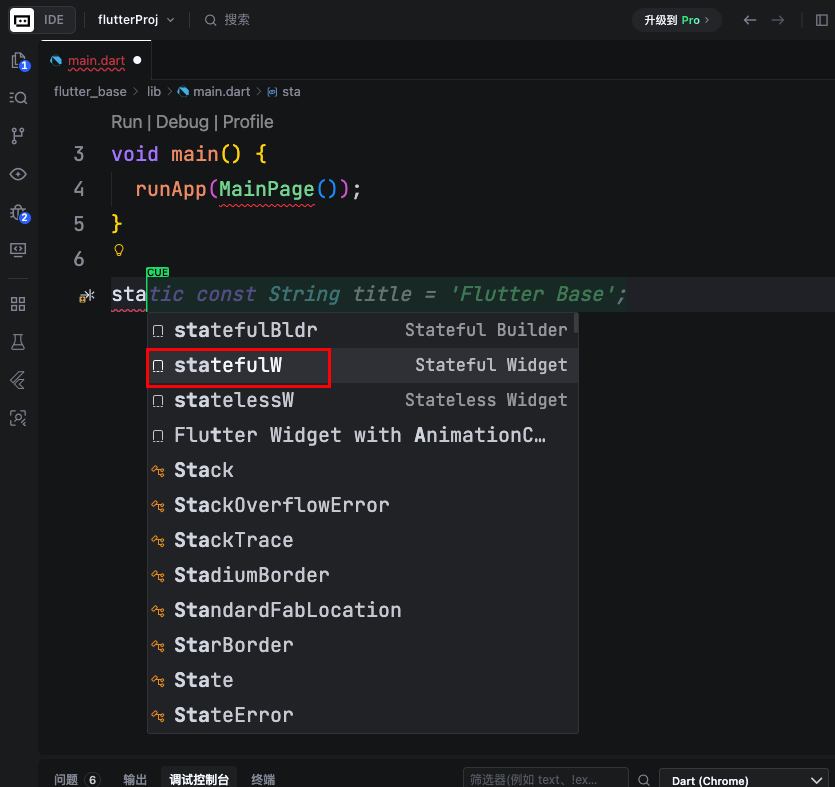Open Run and Debug bug icon
The height and width of the screenshot is (787, 835).
18,212
